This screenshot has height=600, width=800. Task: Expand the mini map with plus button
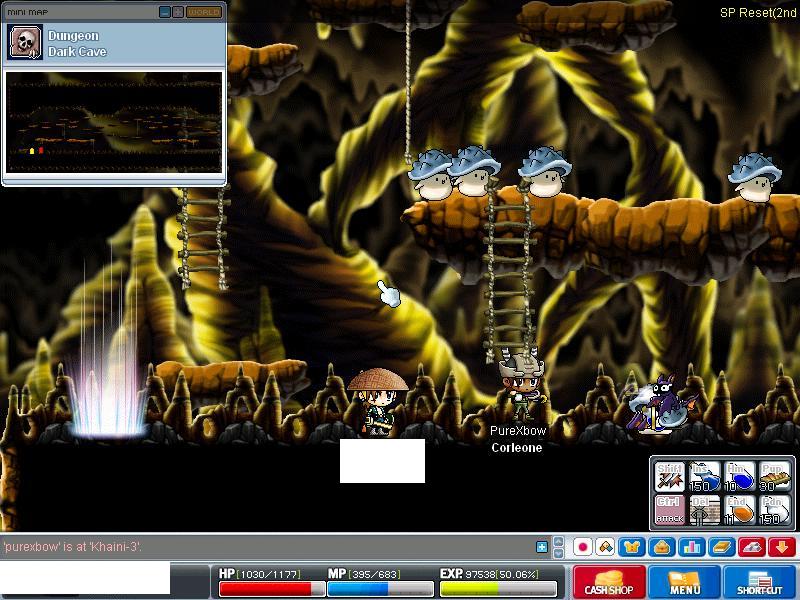pyautogui.click(x=178, y=12)
